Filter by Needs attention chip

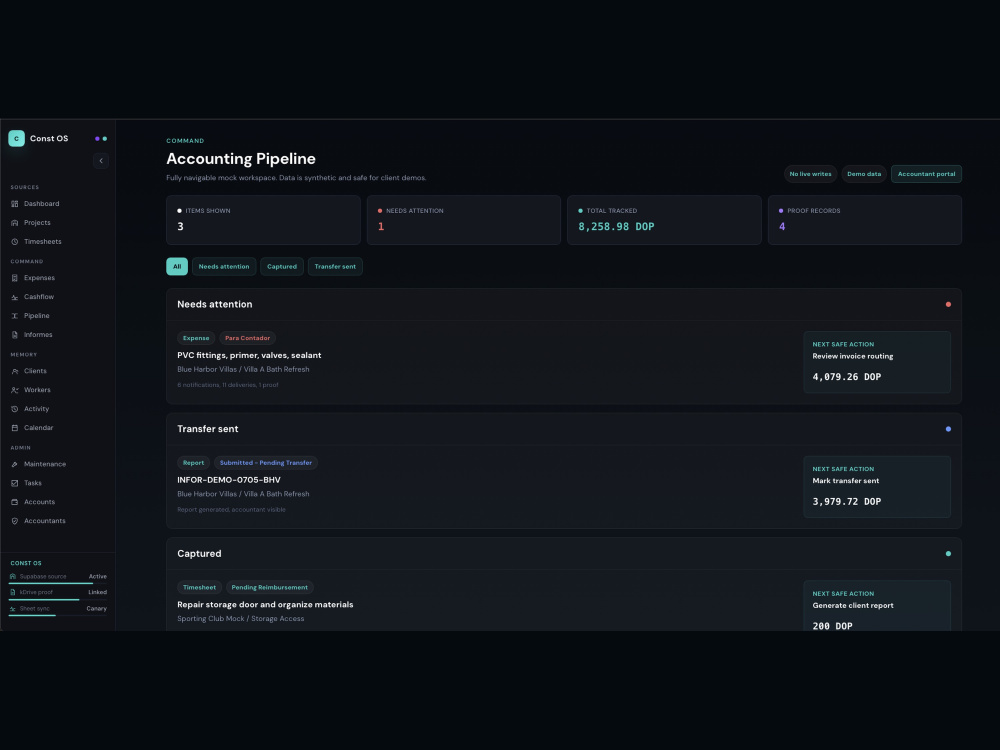pyautogui.click(x=224, y=267)
